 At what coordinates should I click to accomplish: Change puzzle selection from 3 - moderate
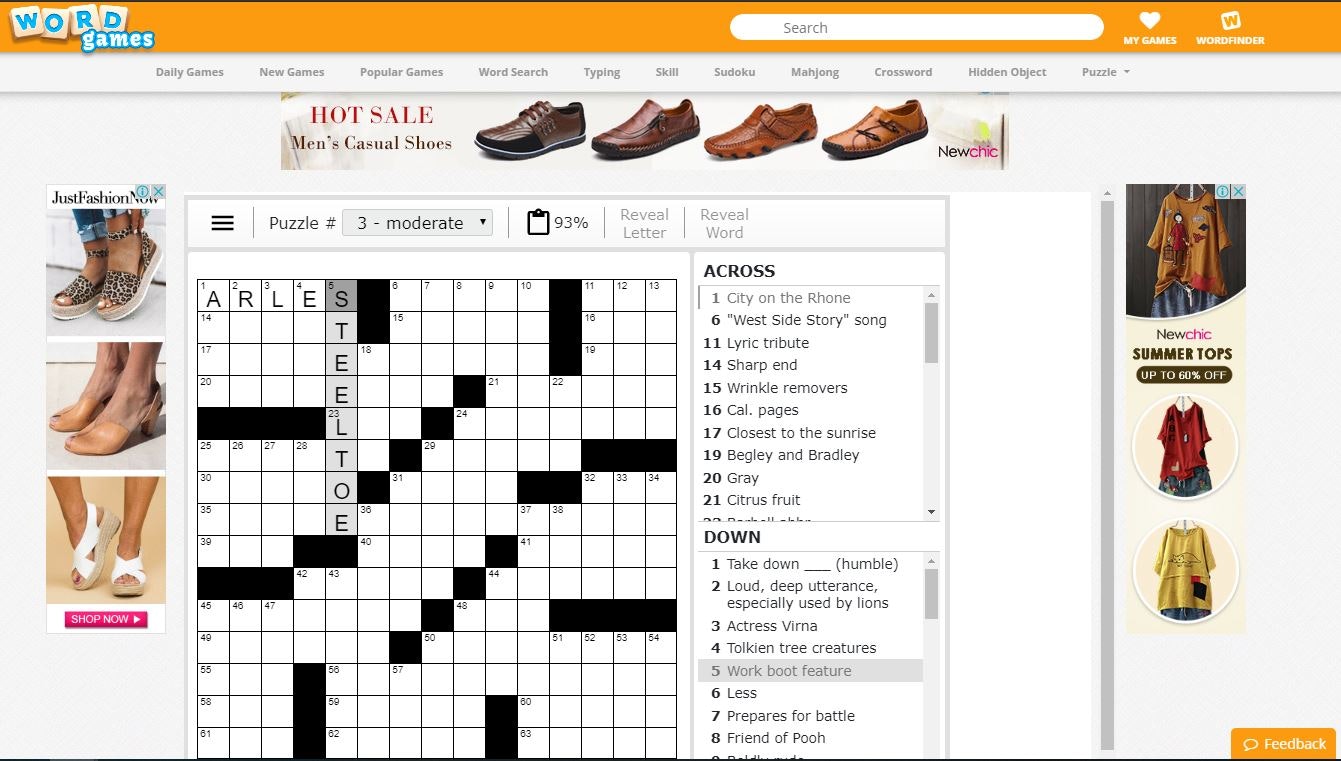pyautogui.click(x=417, y=222)
